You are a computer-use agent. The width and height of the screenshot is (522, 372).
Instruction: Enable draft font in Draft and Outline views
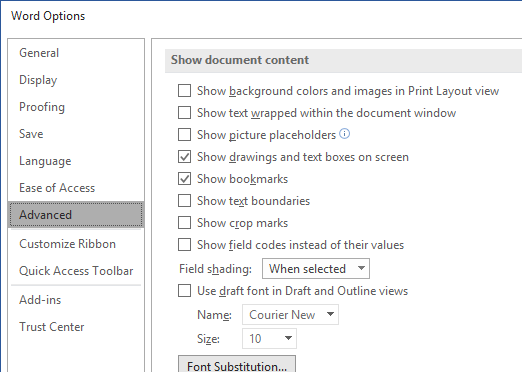tap(184, 291)
